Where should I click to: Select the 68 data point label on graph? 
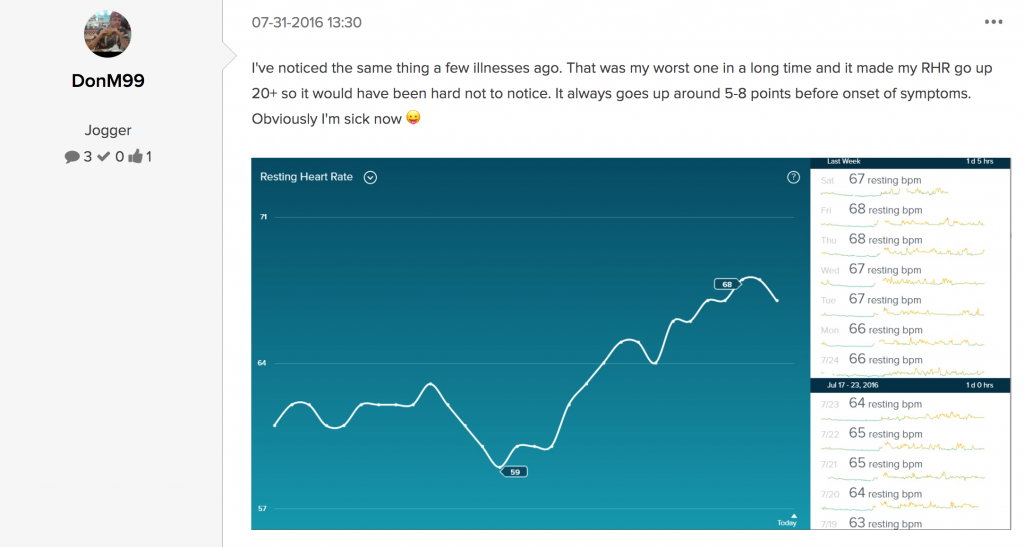click(x=727, y=284)
